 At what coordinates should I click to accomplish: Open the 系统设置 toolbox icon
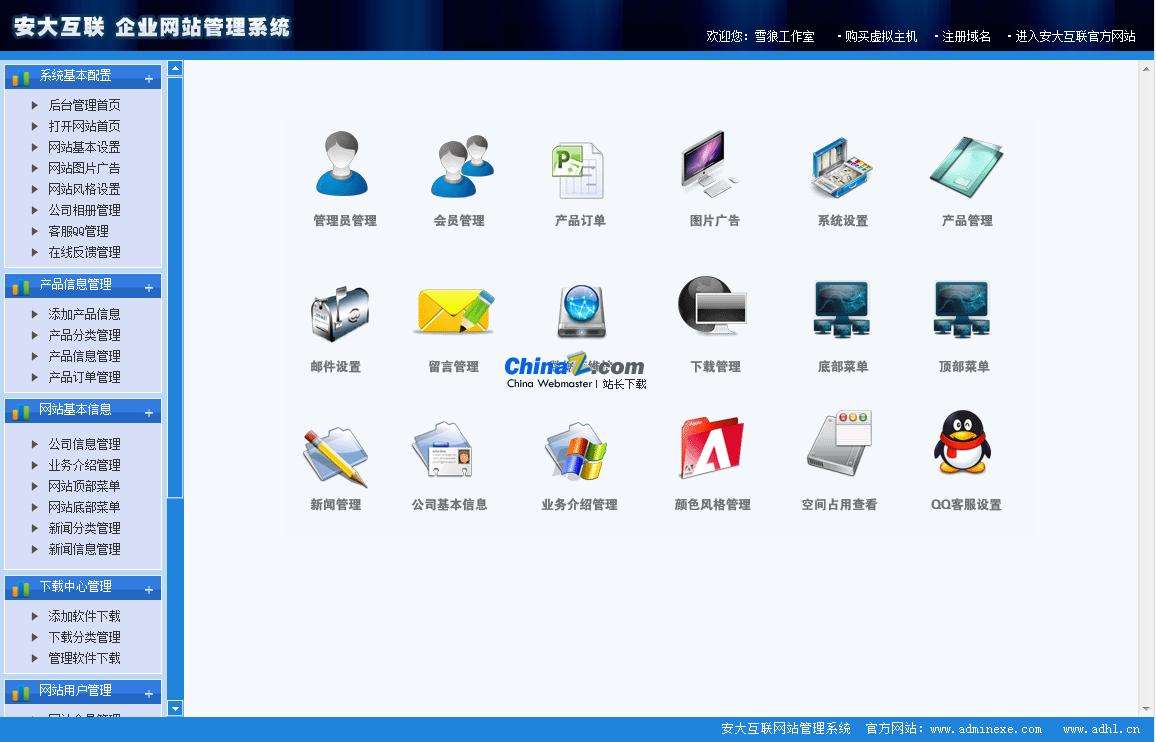pos(841,167)
